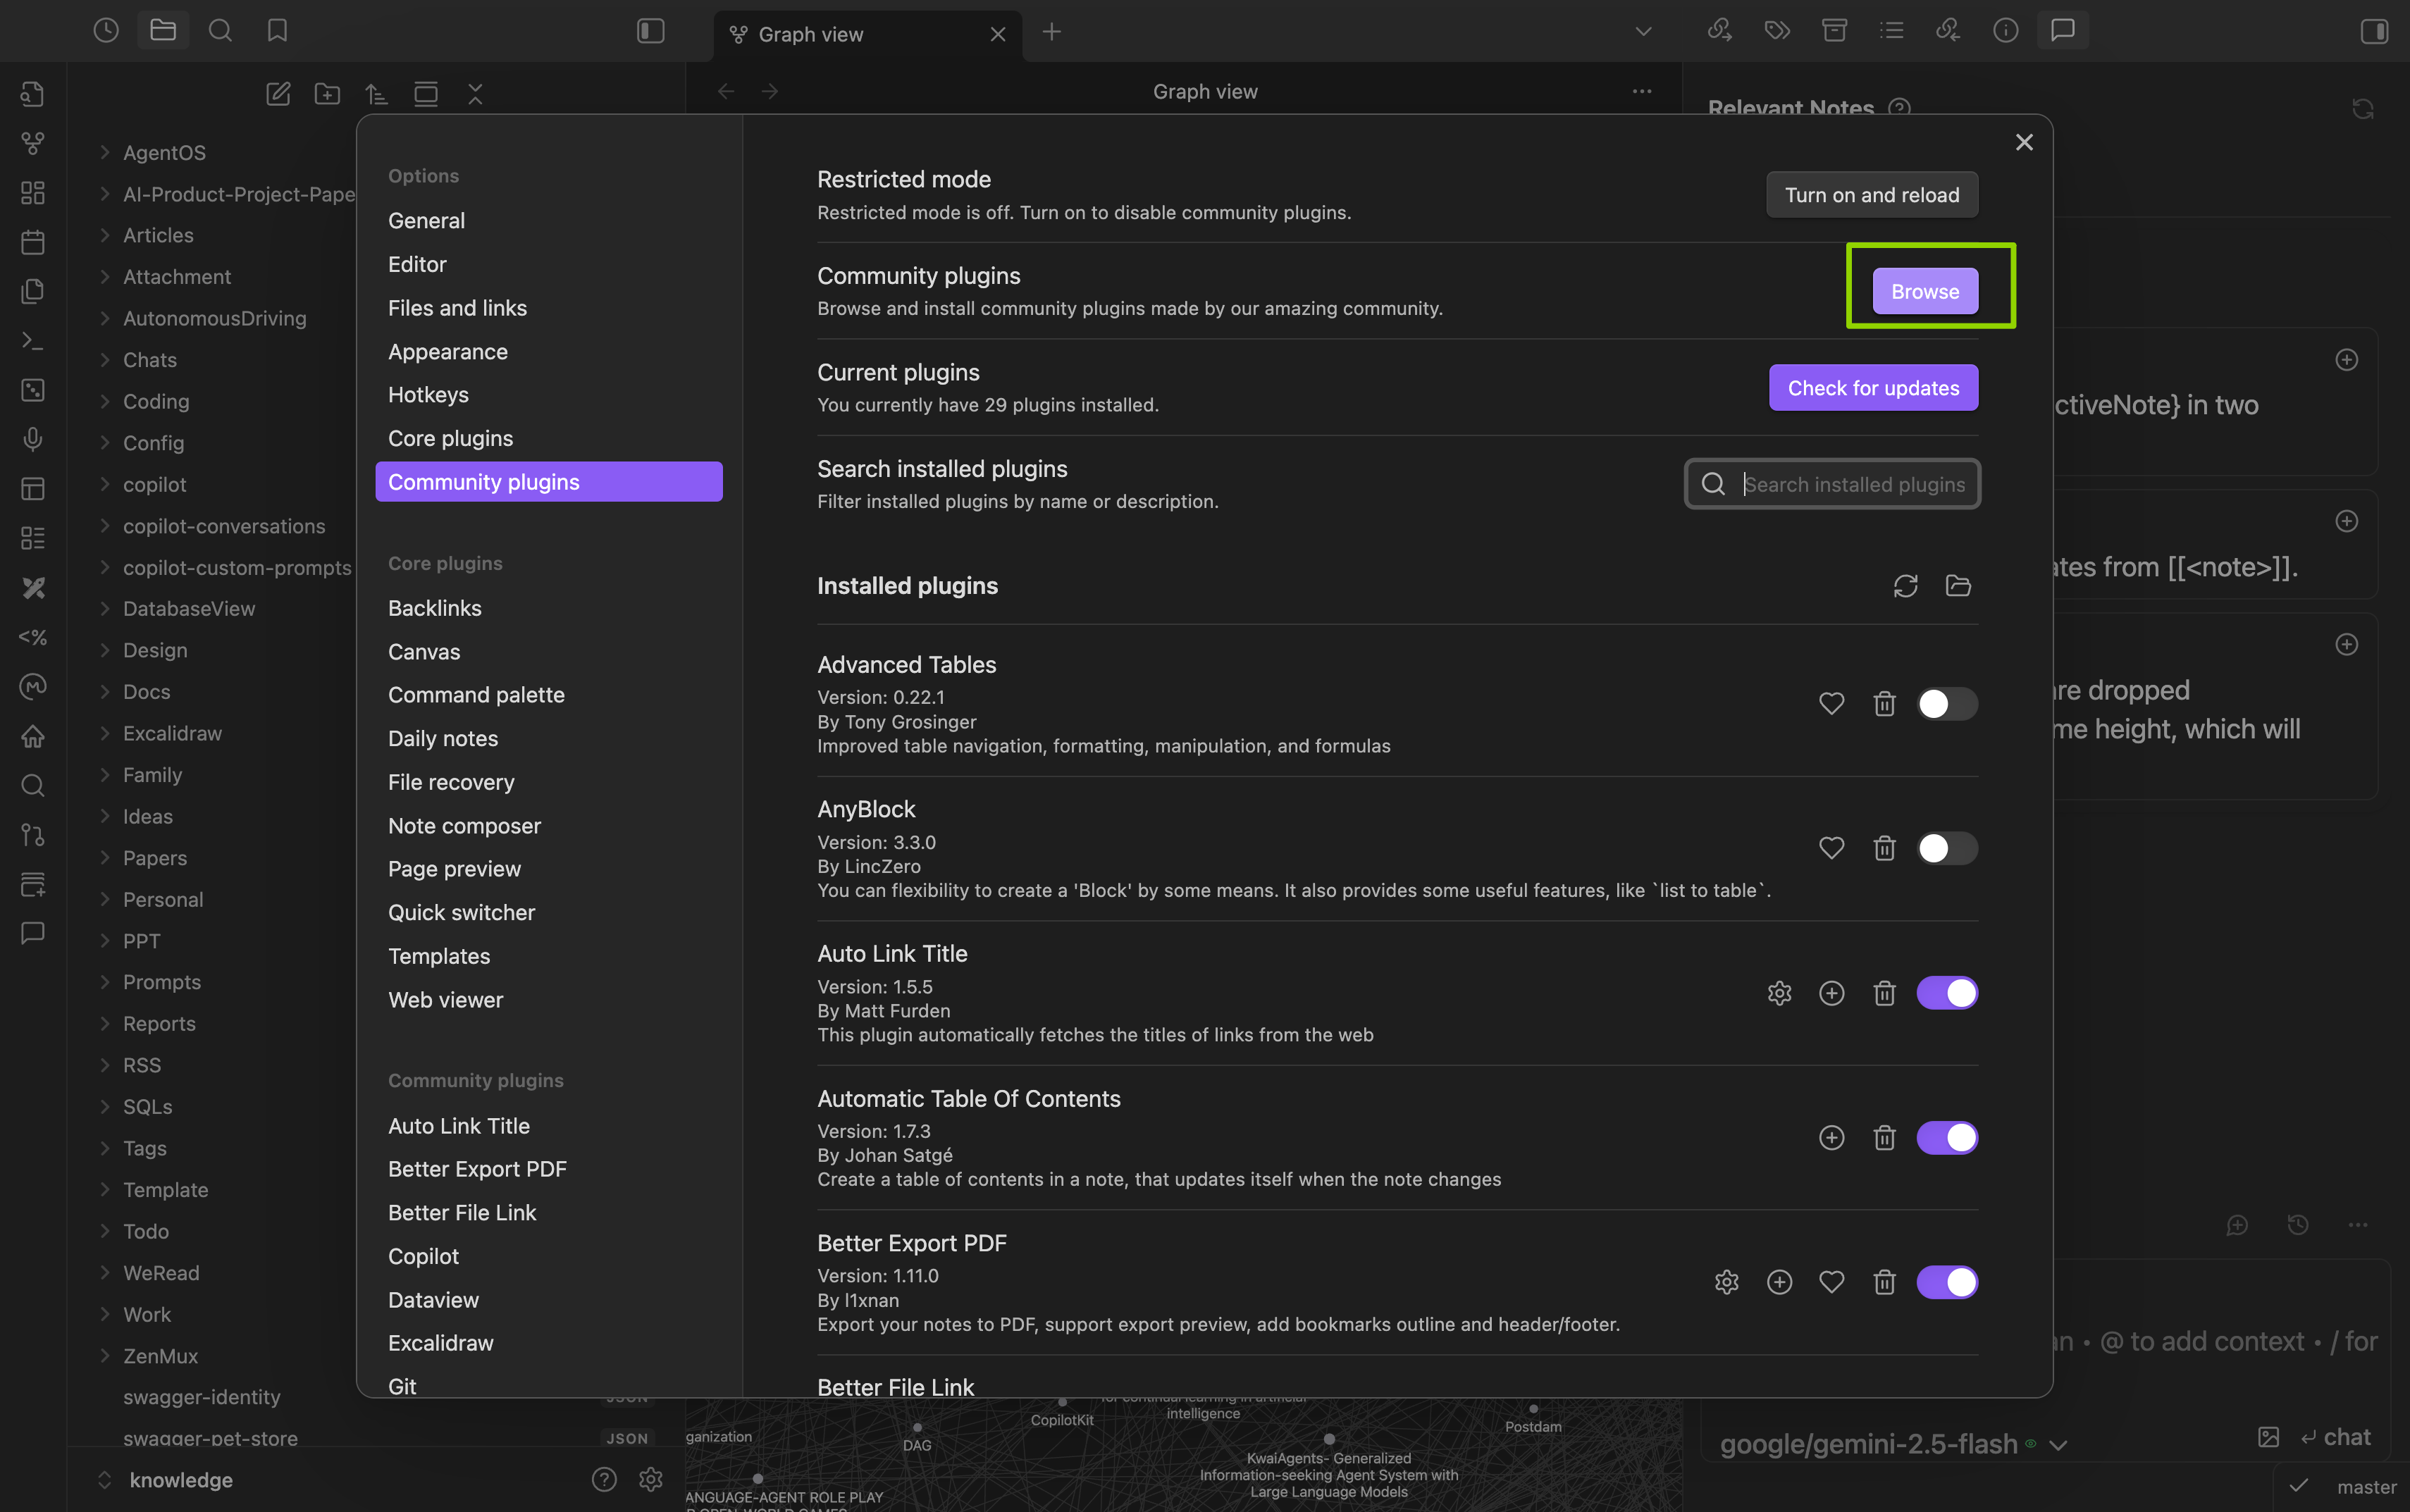Click the heart icon for AnyBlock
Screen dimensions: 2410x1512
1831,848
